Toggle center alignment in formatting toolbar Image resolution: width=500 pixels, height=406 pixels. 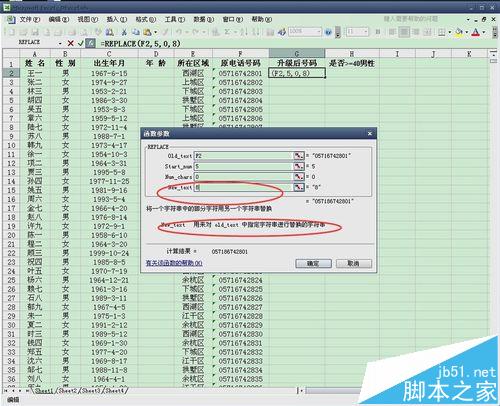[404, 32]
